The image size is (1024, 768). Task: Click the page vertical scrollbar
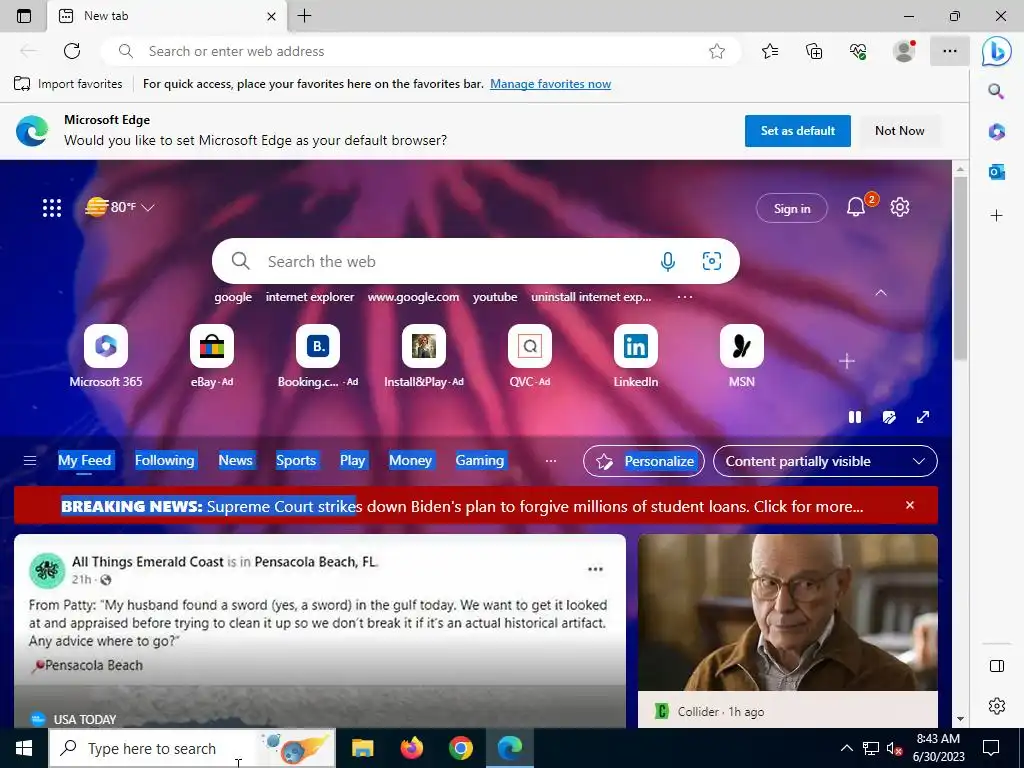coord(960,266)
